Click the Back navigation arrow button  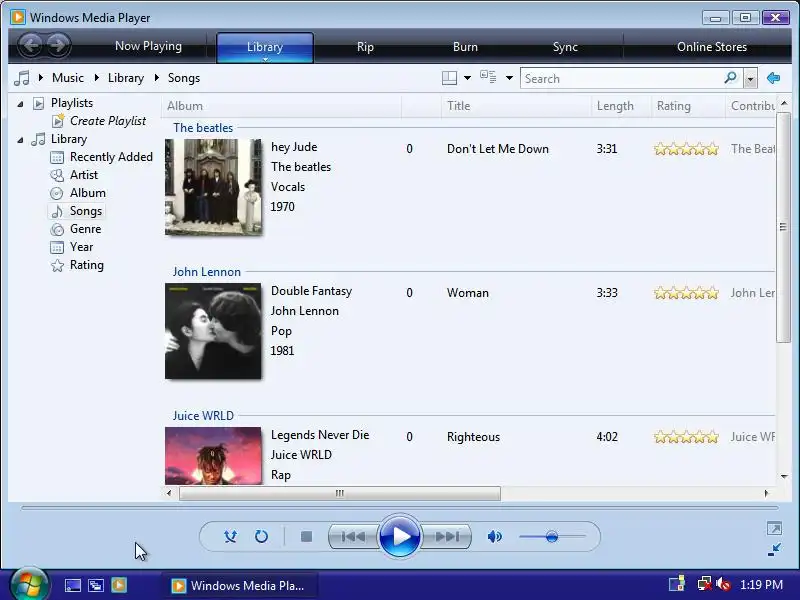coord(31,45)
